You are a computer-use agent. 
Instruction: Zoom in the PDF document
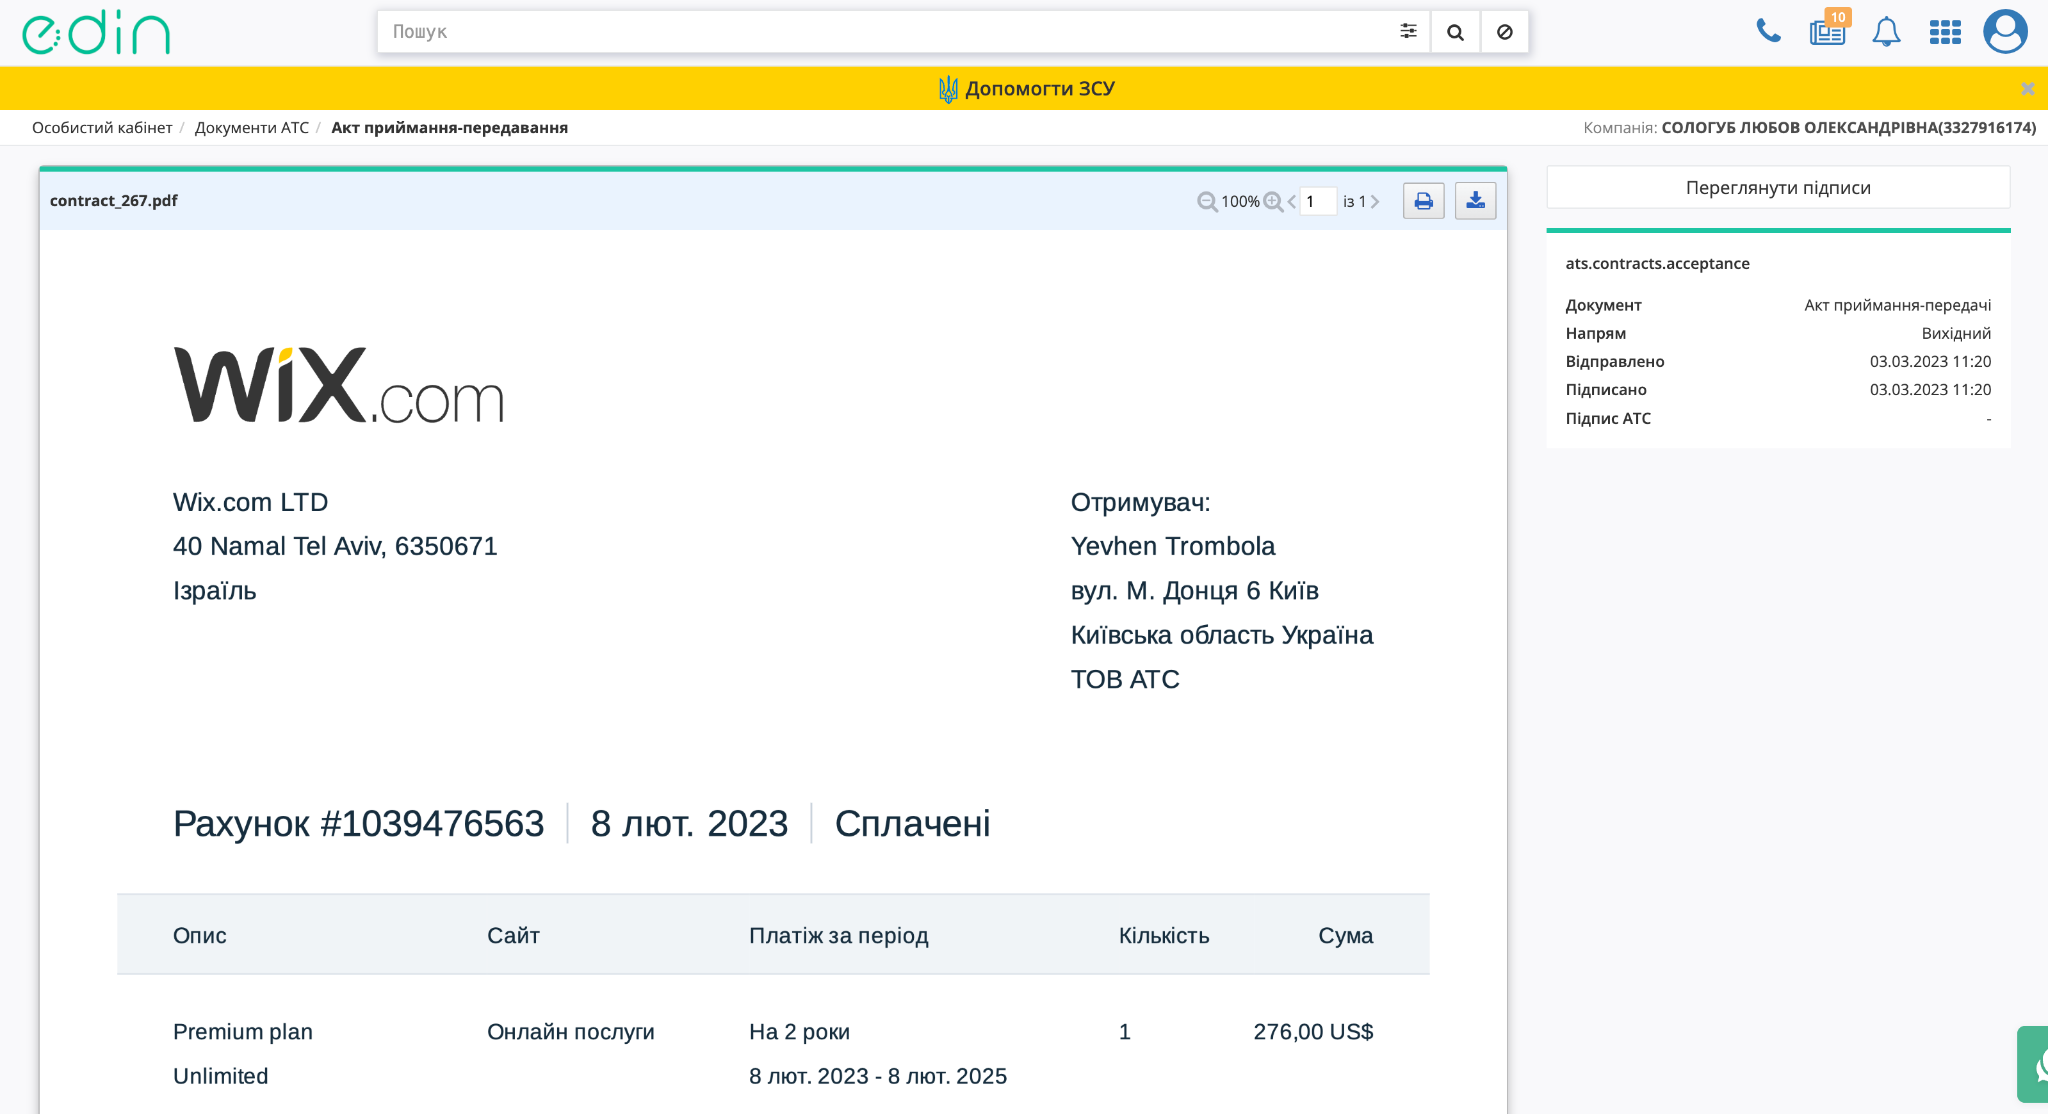click(1273, 202)
